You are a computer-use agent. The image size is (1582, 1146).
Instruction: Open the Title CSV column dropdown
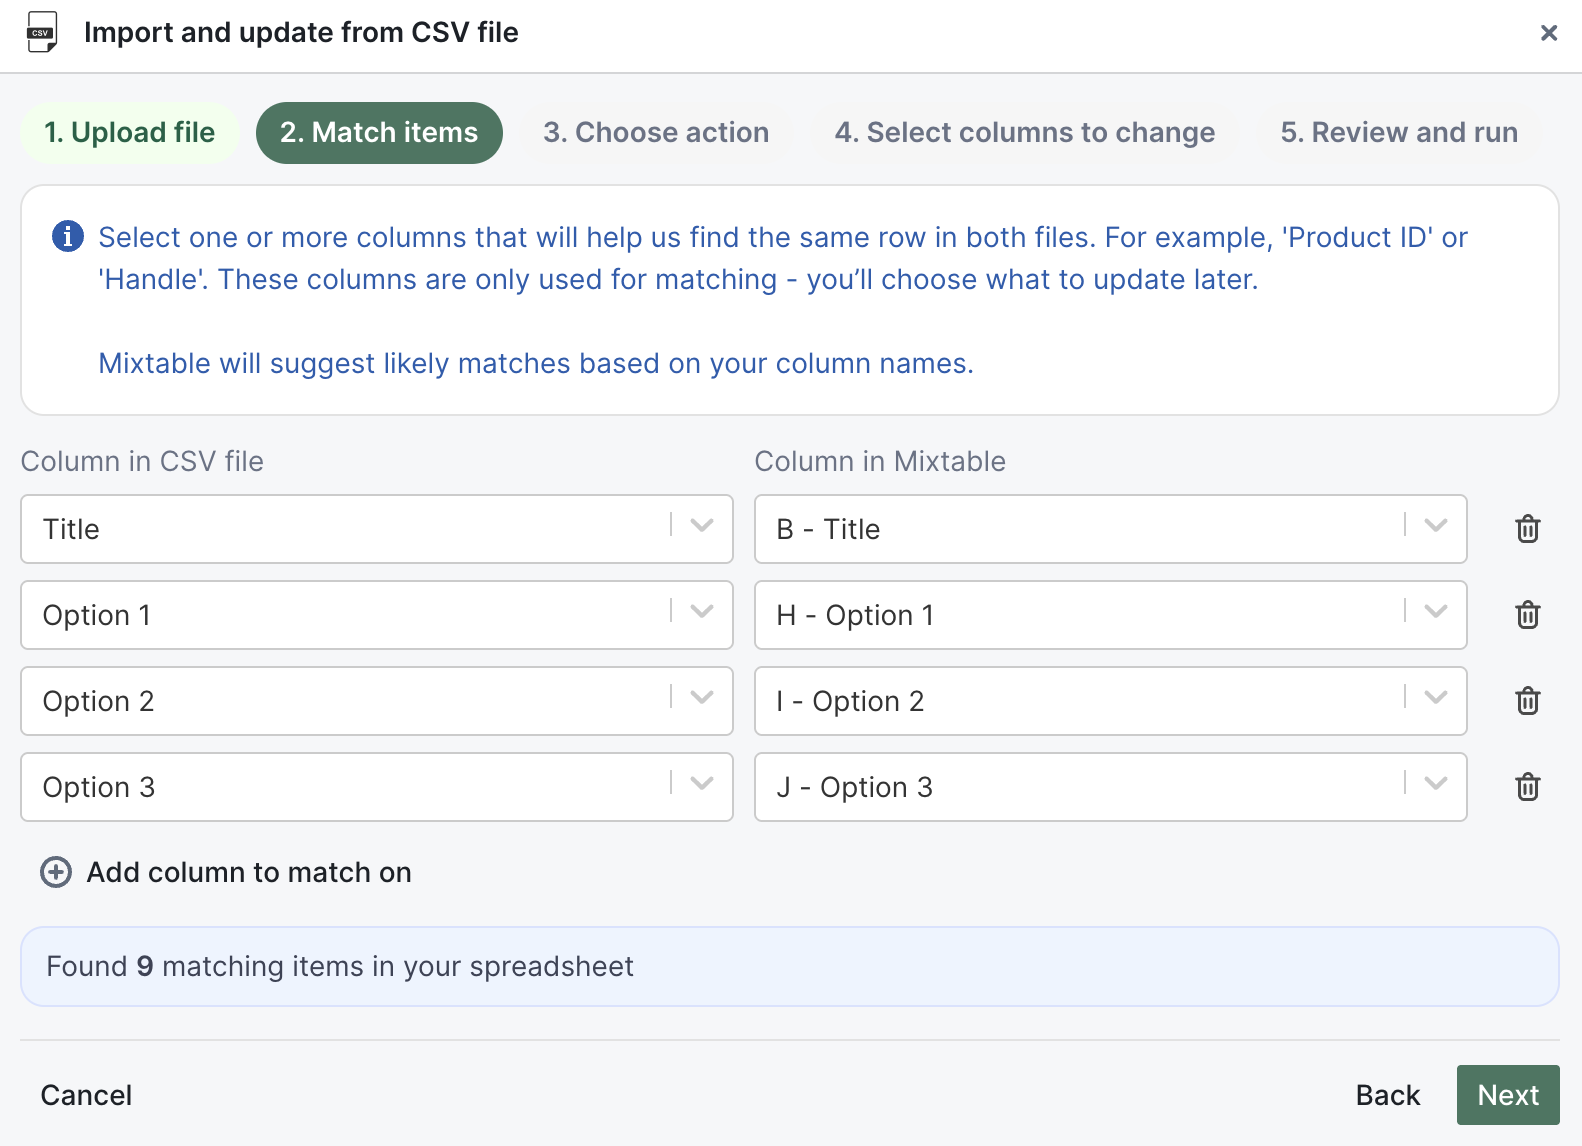click(x=700, y=529)
